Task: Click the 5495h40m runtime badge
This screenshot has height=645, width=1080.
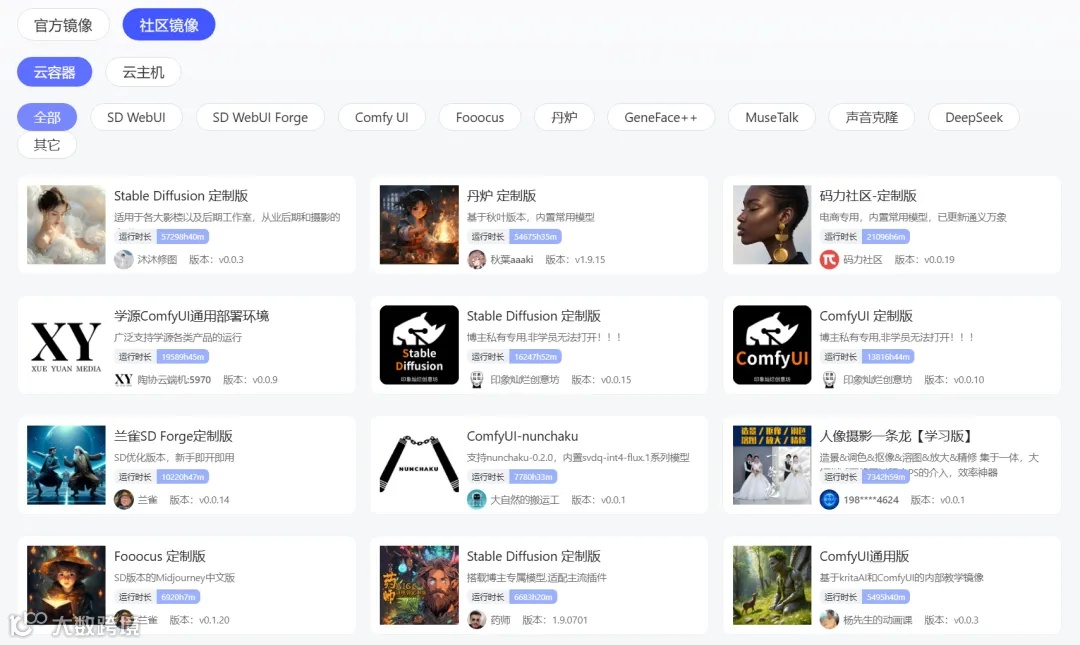Action: coord(886,597)
